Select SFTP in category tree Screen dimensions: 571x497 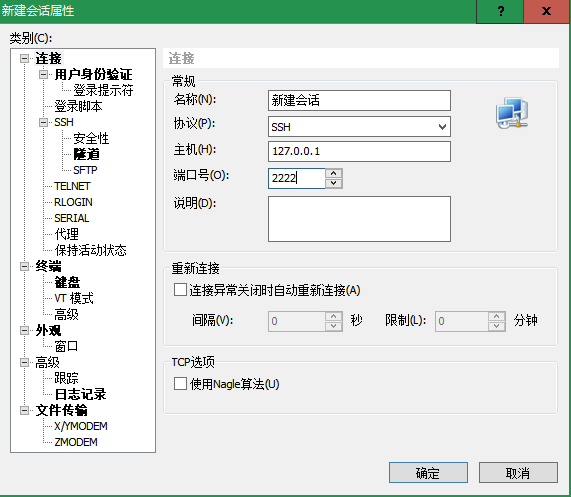(x=85, y=170)
